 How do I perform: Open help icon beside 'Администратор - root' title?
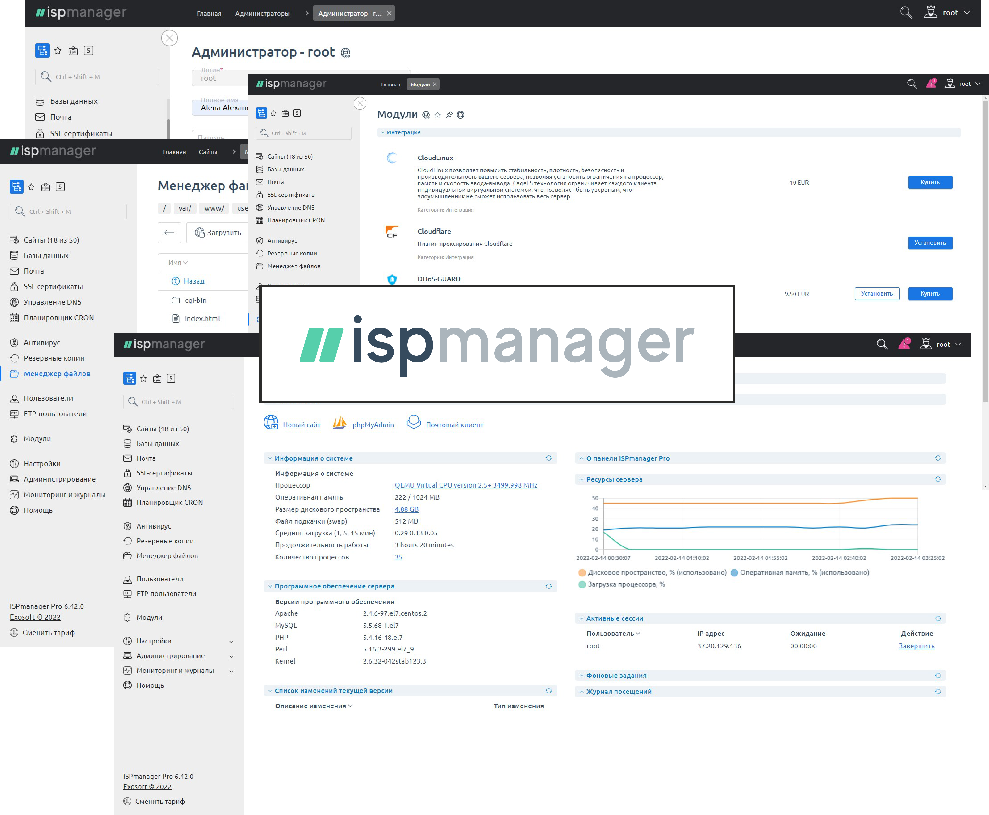click(x=346, y=53)
